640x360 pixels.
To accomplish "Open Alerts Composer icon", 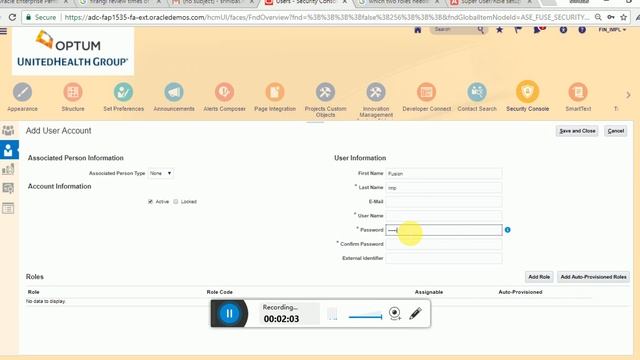I will [x=224, y=92].
